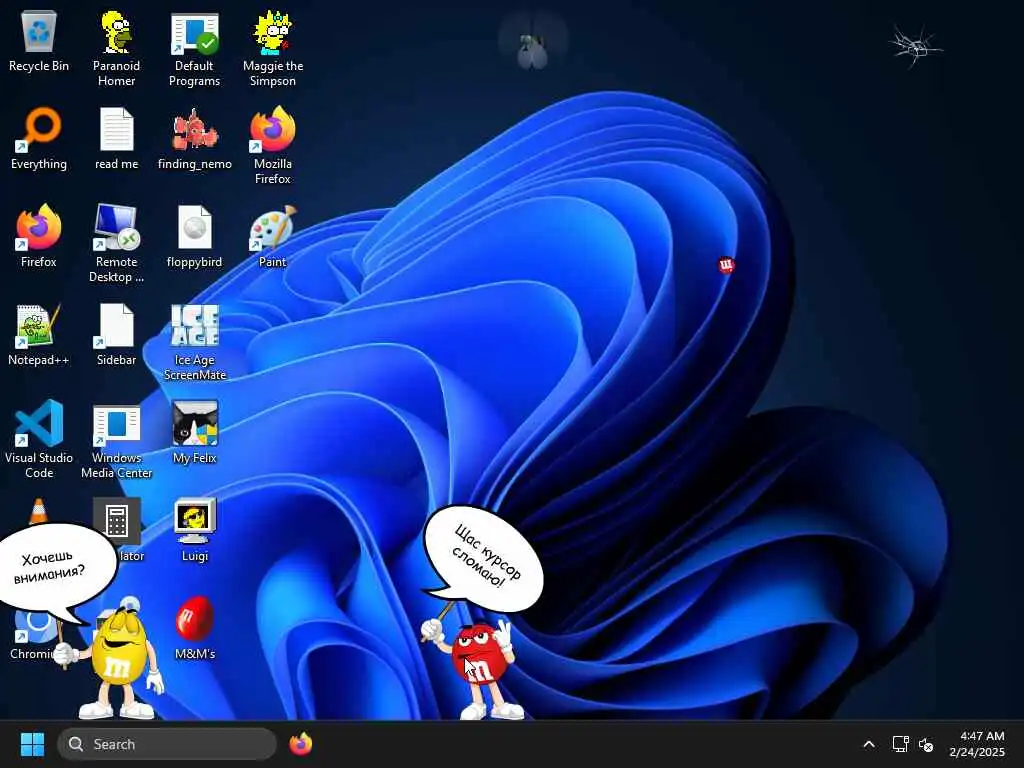Open Visual Studio Code shortcut
Screen dimensions: 1024x768
[39, 440]
